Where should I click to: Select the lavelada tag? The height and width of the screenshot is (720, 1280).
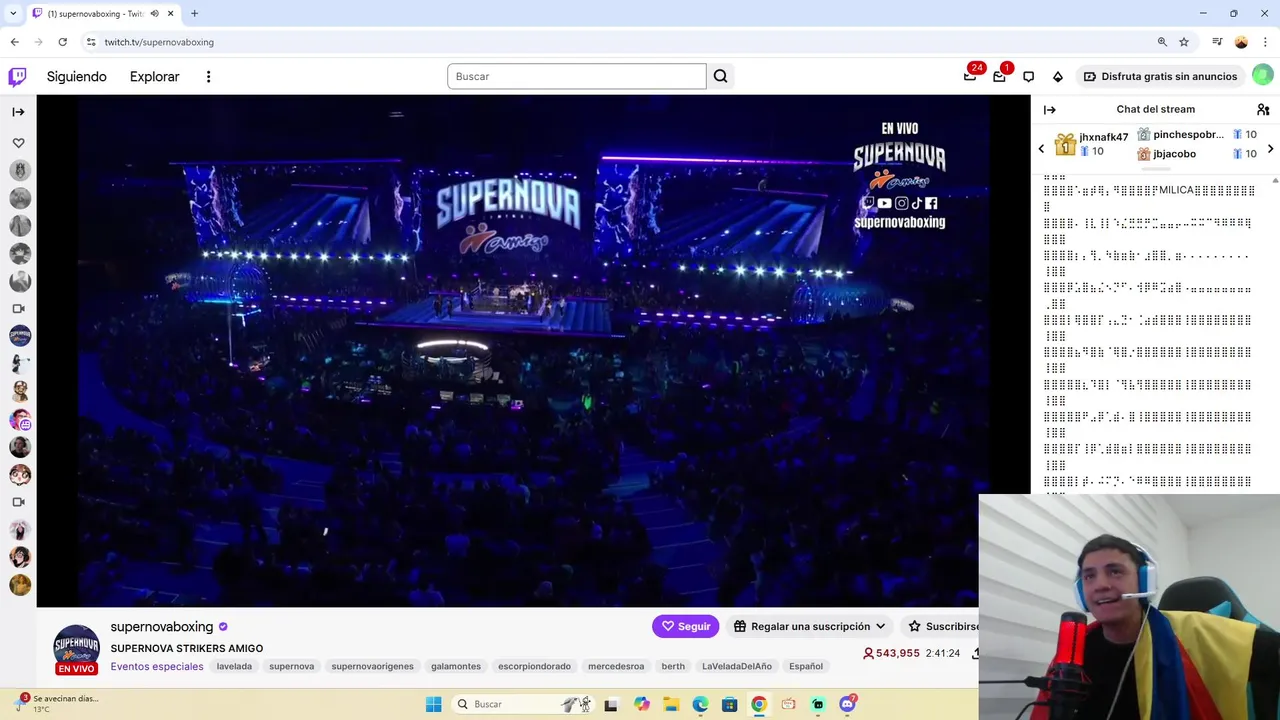click(x=234, y=666)
